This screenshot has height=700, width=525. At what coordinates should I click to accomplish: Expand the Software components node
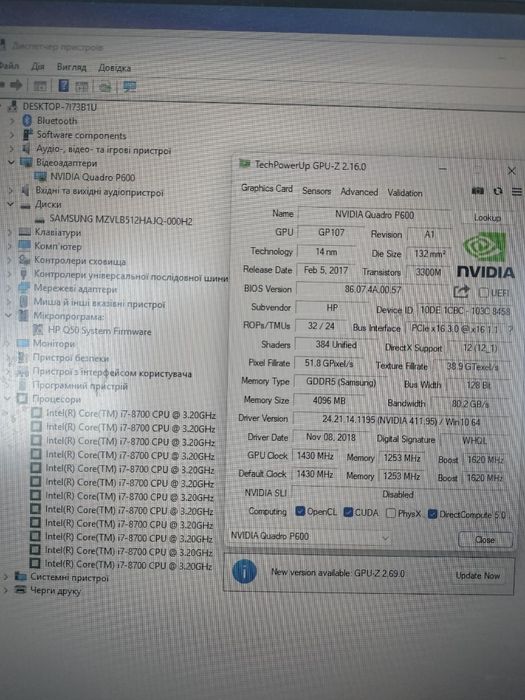click(12, 134)
